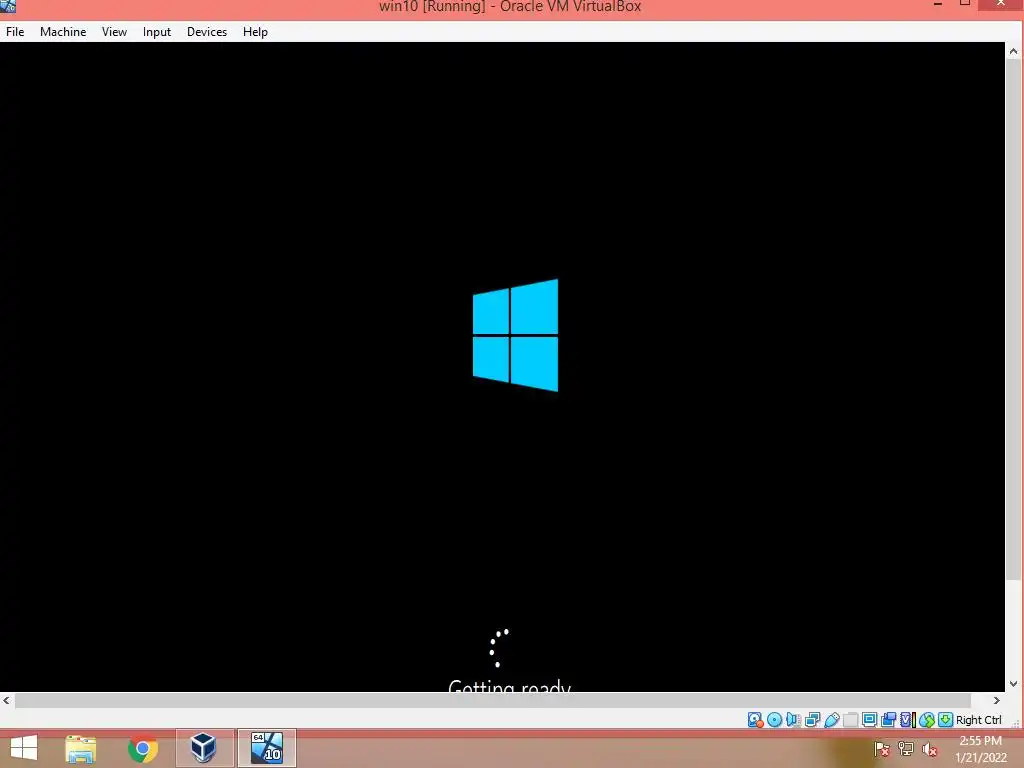
Task: Click the audio indicator in VM status bar
Action: point(793,720)
